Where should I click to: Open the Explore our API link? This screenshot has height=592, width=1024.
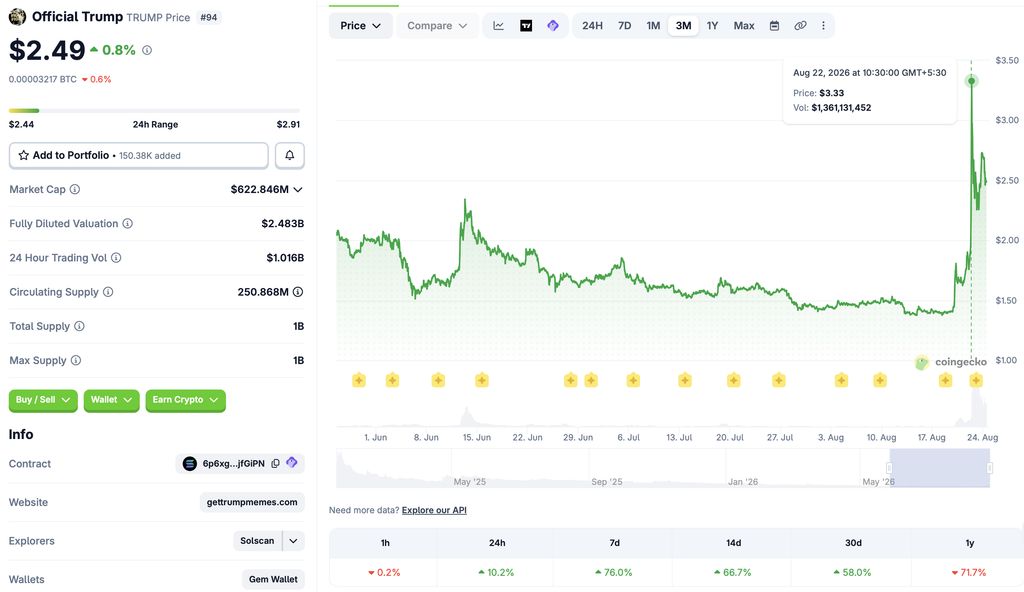[x=434, y=510]
